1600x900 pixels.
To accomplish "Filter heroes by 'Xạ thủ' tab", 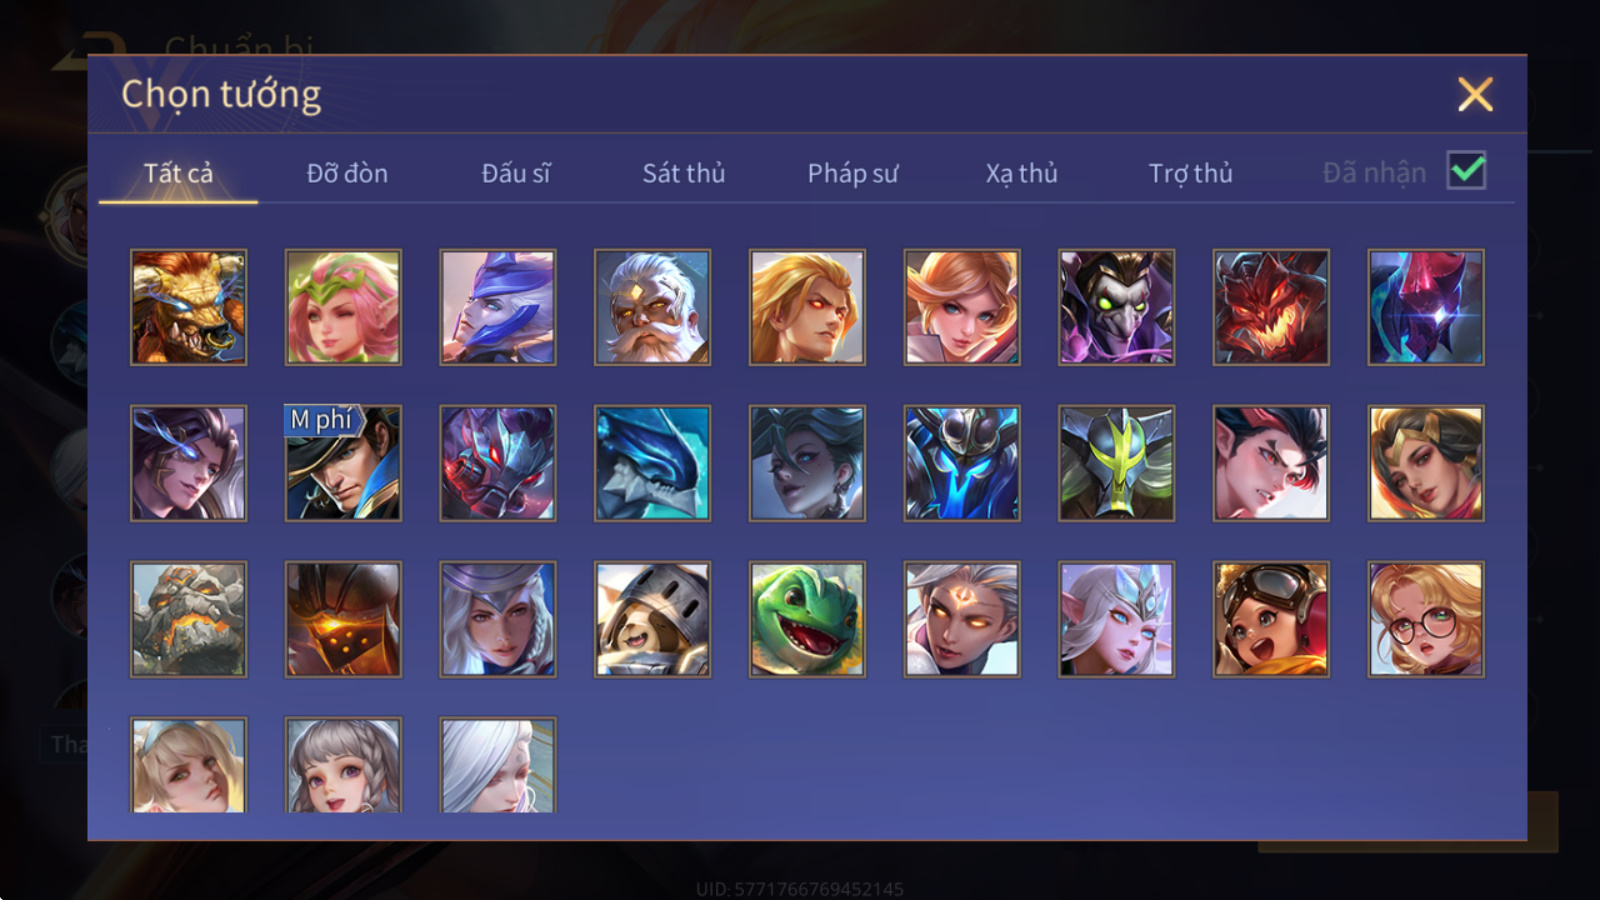I will click(1021, 173).
